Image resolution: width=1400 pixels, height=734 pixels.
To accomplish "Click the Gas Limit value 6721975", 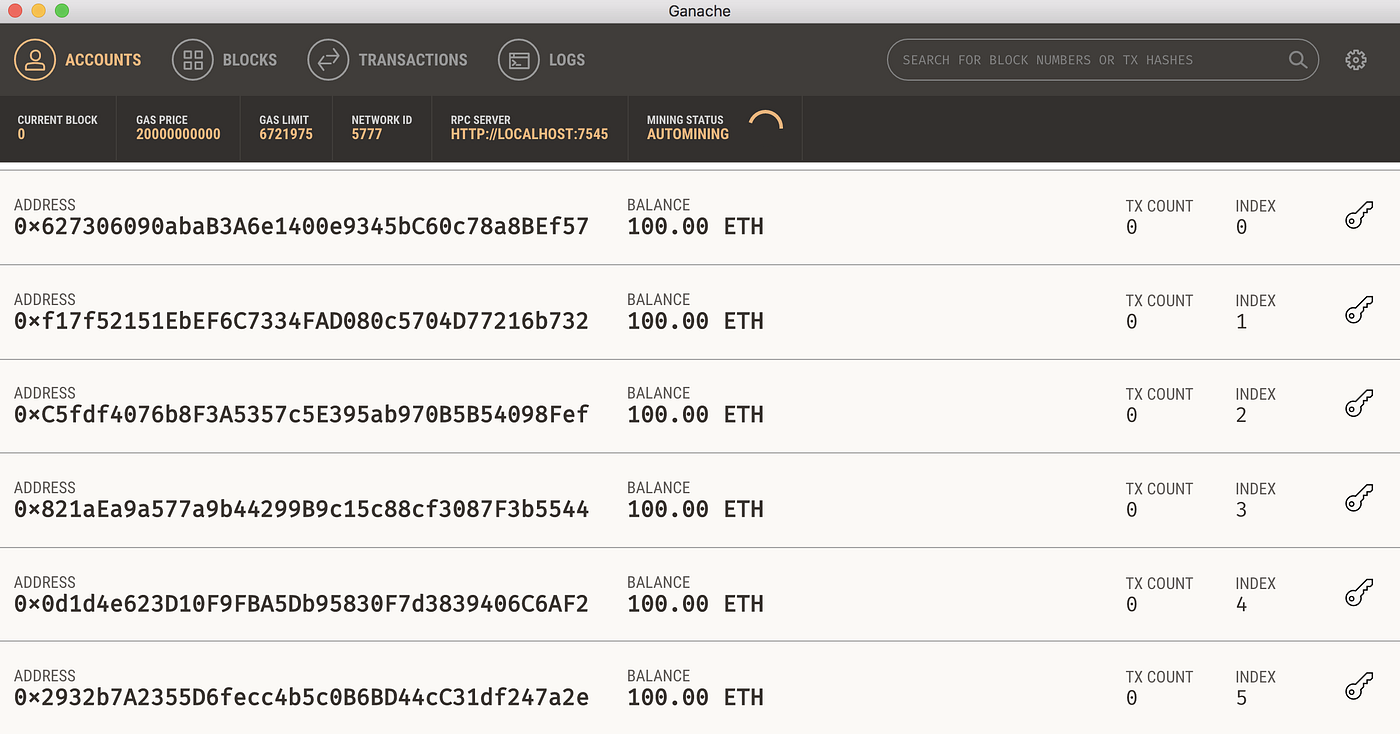I will point(286,134).
